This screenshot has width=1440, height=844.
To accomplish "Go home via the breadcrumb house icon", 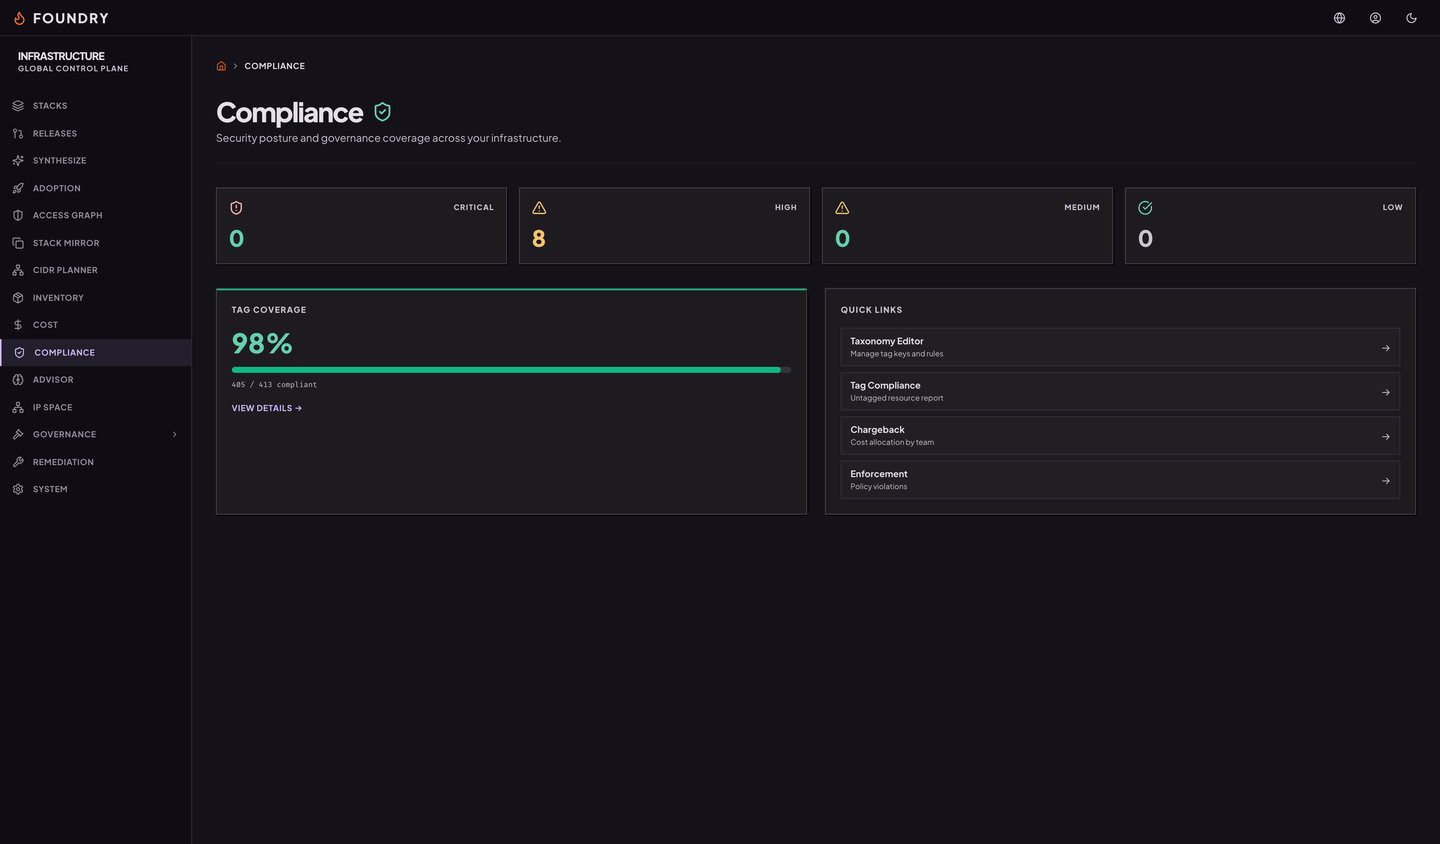I will click(221, 66).
